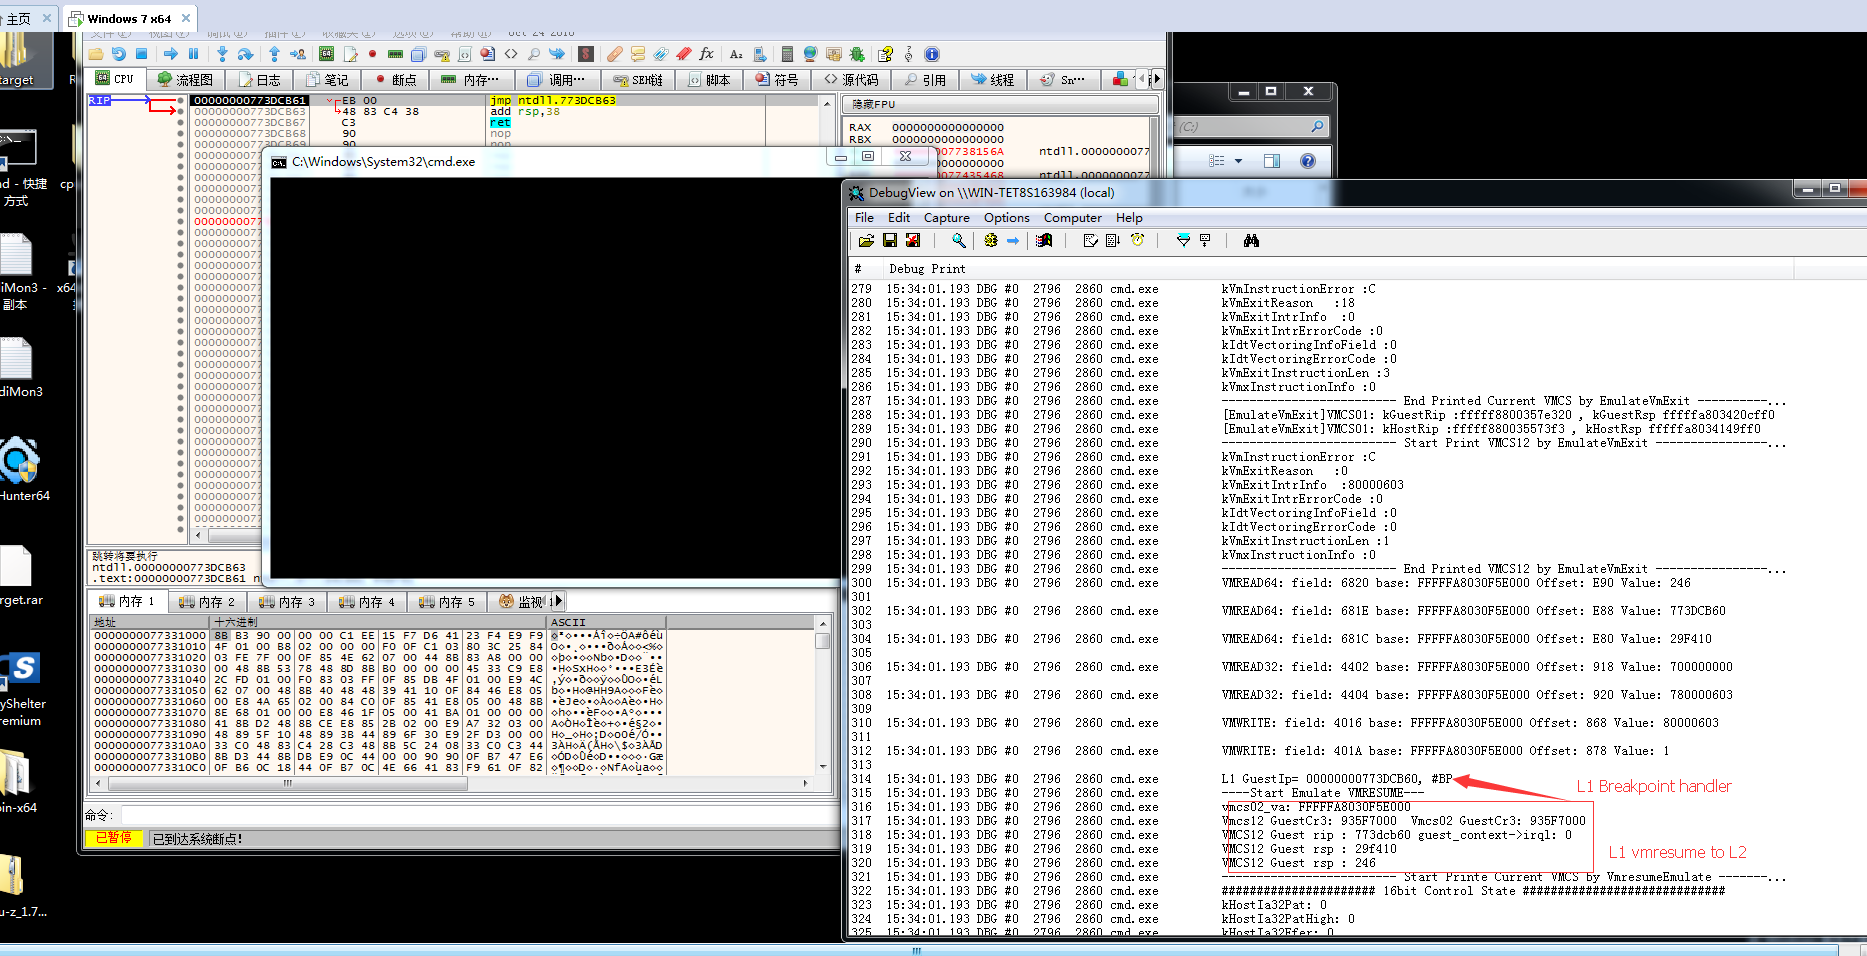
Task: Open the view options dropdown arrow in Explorer
Action: coord(1238,161)
